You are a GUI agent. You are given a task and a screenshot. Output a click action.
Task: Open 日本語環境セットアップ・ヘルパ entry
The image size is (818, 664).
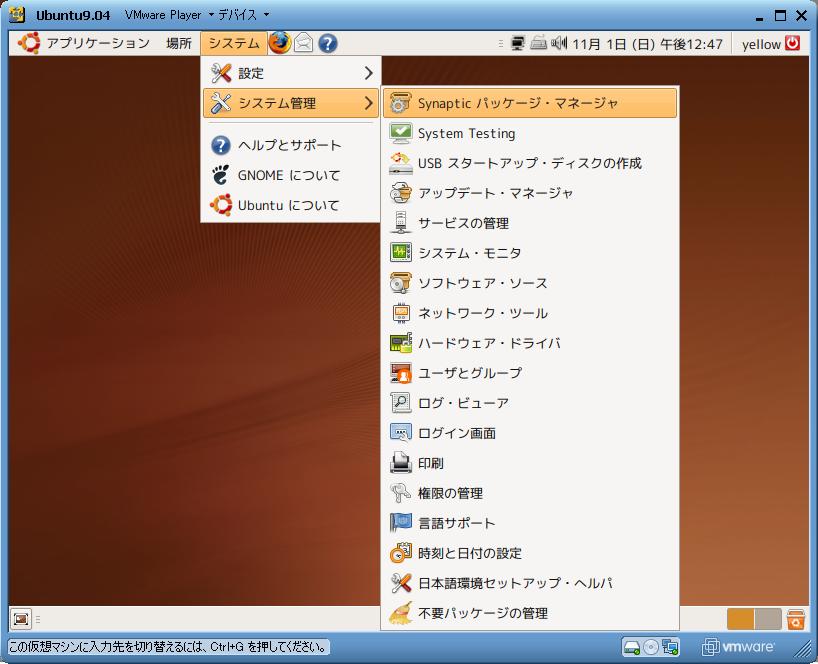click(530, 583)
